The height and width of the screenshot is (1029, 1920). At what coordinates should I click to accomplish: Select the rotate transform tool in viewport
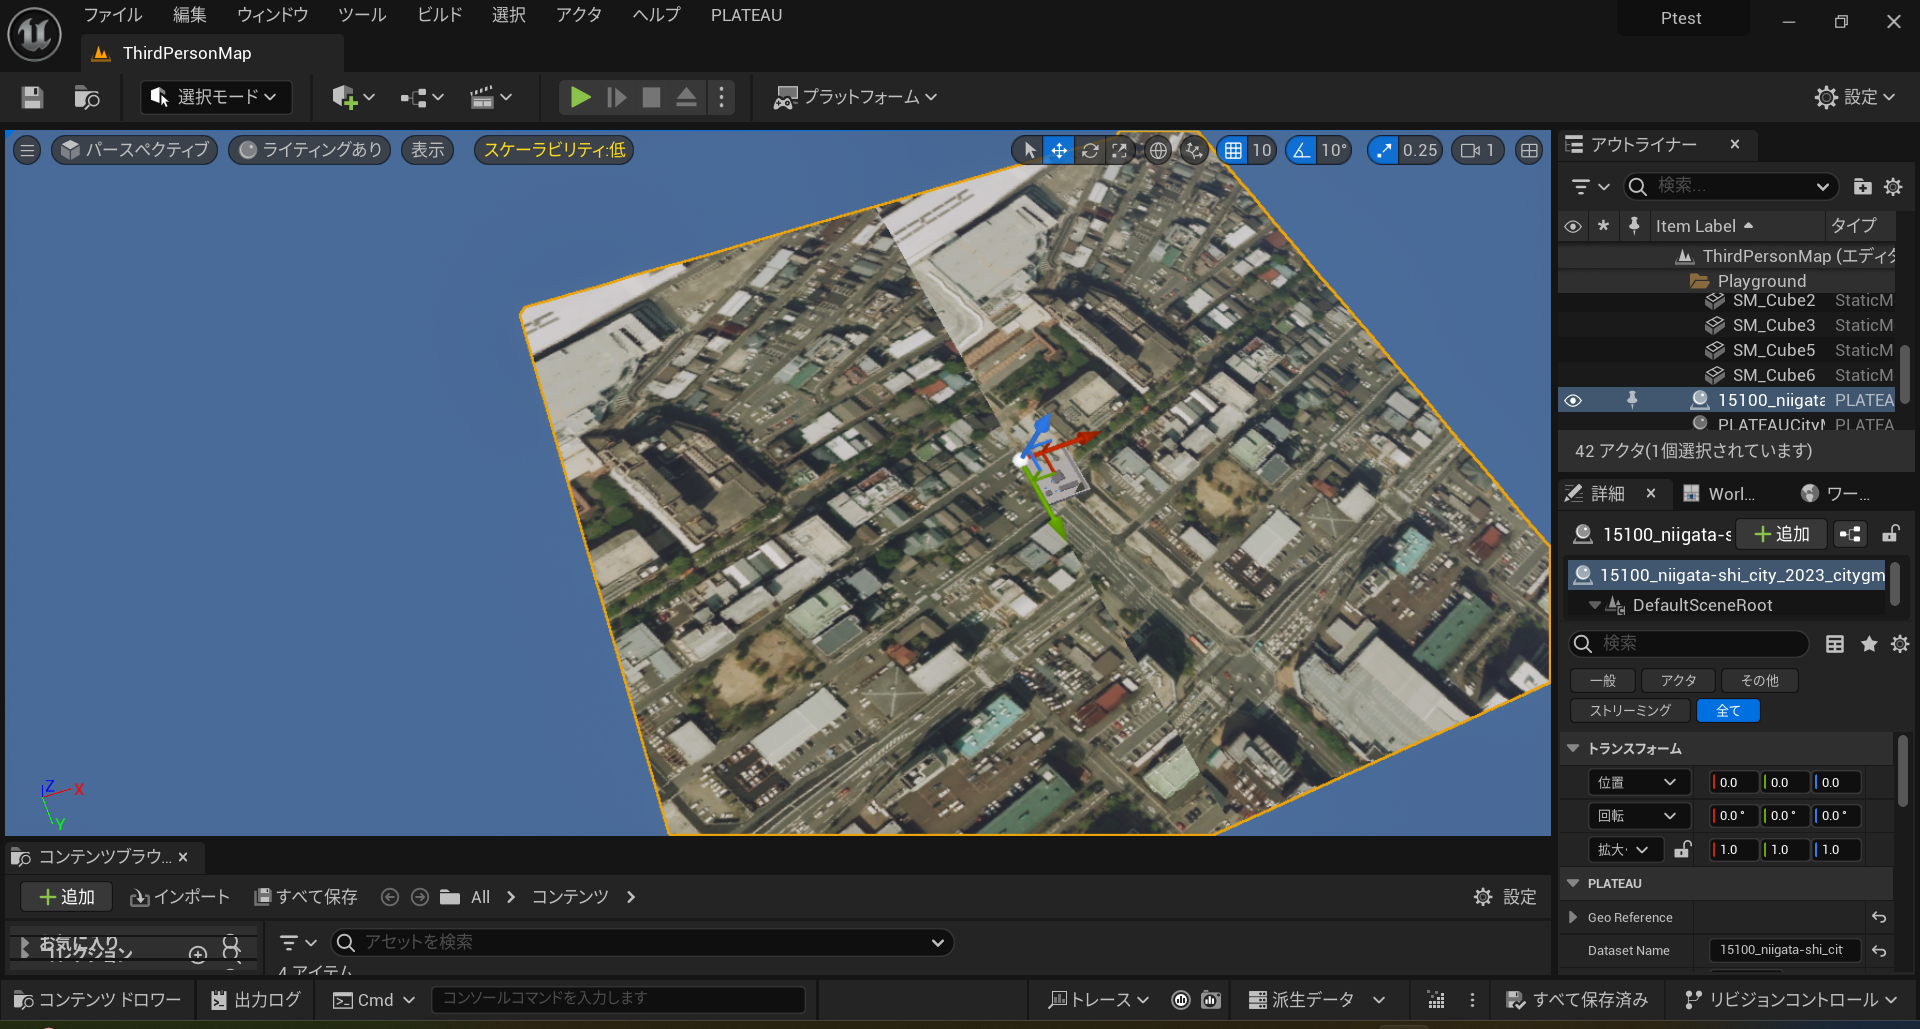coord(1090,150)
